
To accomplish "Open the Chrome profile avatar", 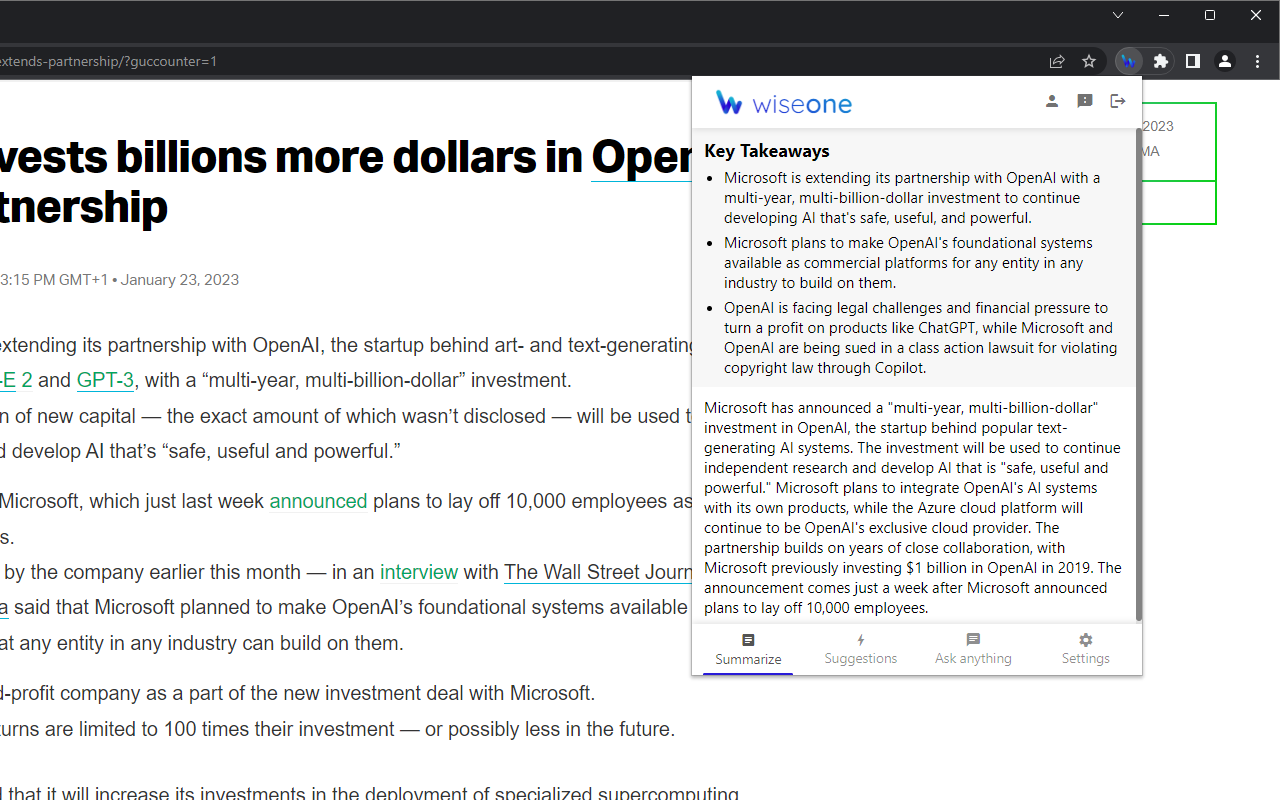I will tap(1225, 61).
